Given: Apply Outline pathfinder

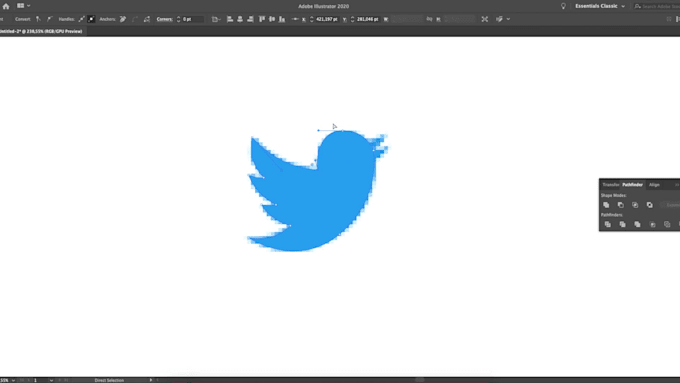Looking at the screenshot, I should [x=667, y=224].
